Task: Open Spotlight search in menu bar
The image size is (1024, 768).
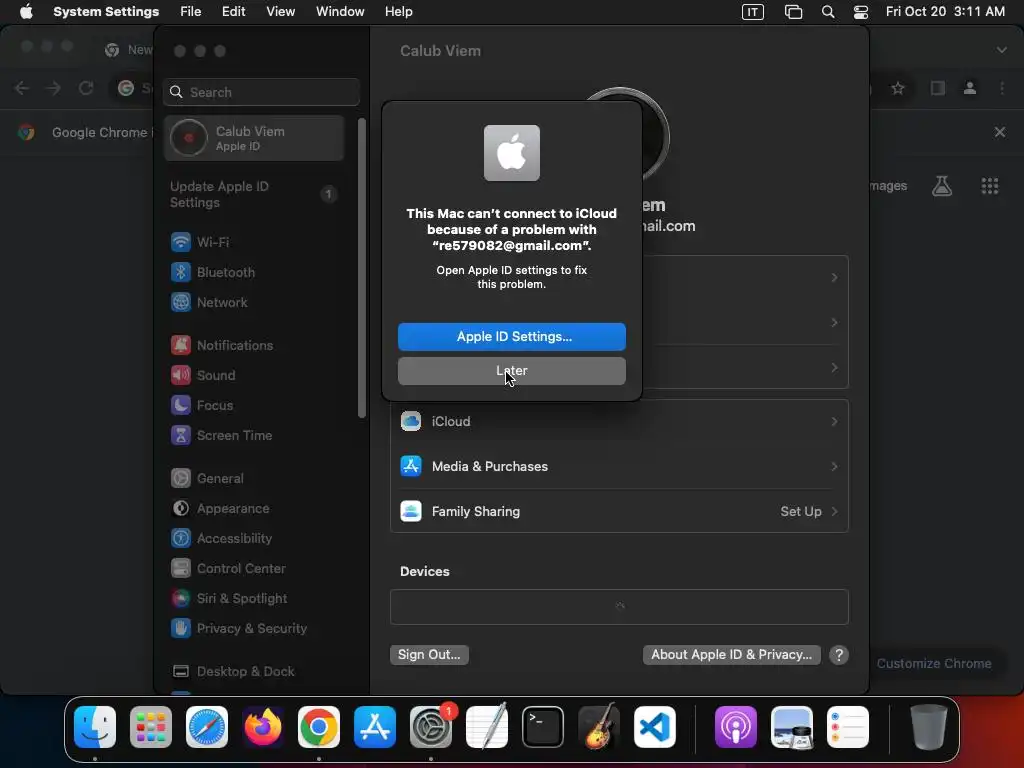Action: tap(827, 12)
